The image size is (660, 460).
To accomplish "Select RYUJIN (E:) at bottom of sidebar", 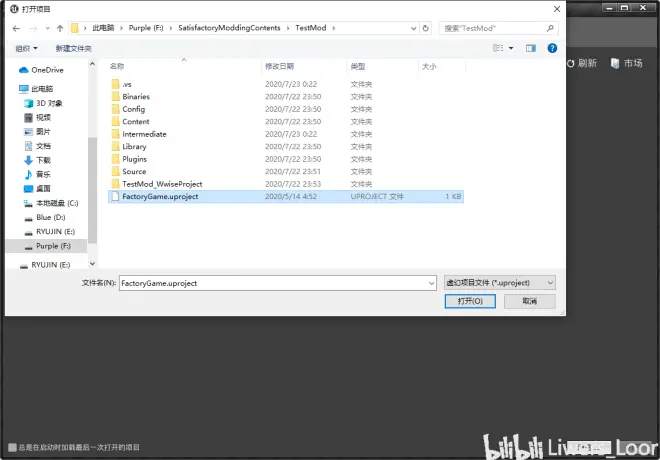I will point(45,265).
